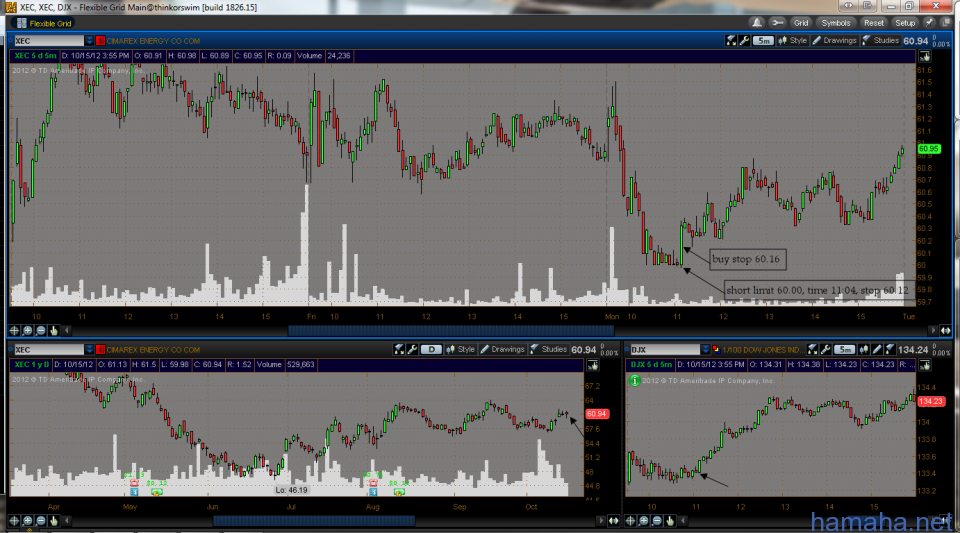Open the Setup menu
The height and width of the screenshot is (533, 960).
pyautogui.click(x=905, y=23)
